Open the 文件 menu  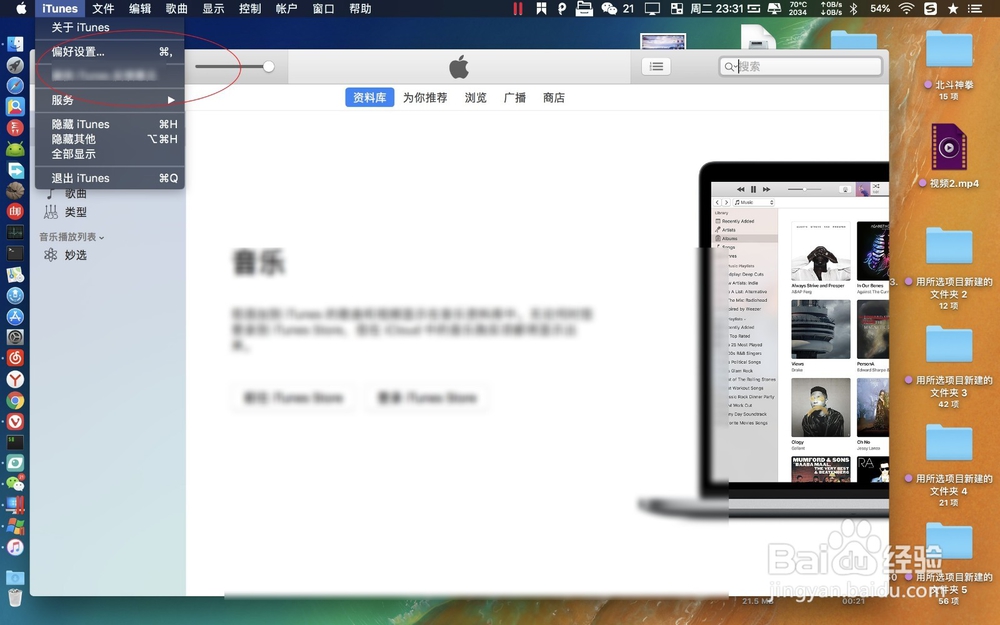coord(103,8)
